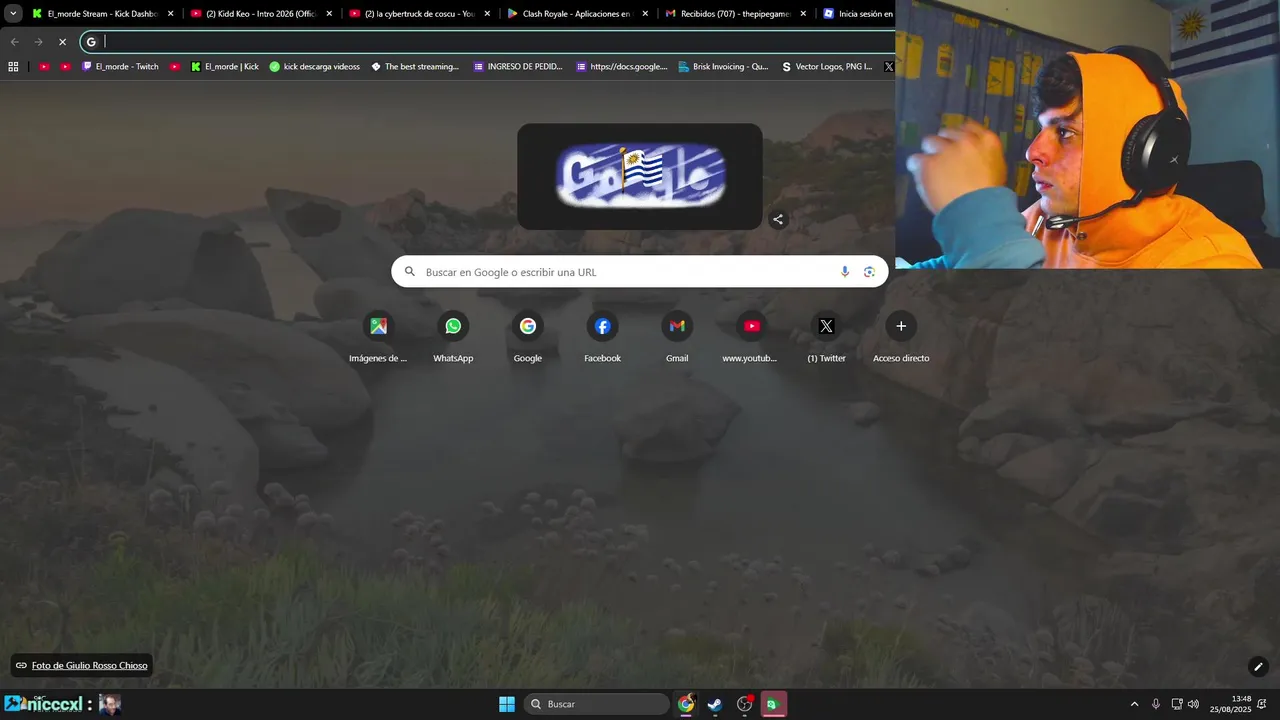Close the Kidd Keo Intro tab
This screenshot has width=1280, height=720.
click(x=329, y=14)
